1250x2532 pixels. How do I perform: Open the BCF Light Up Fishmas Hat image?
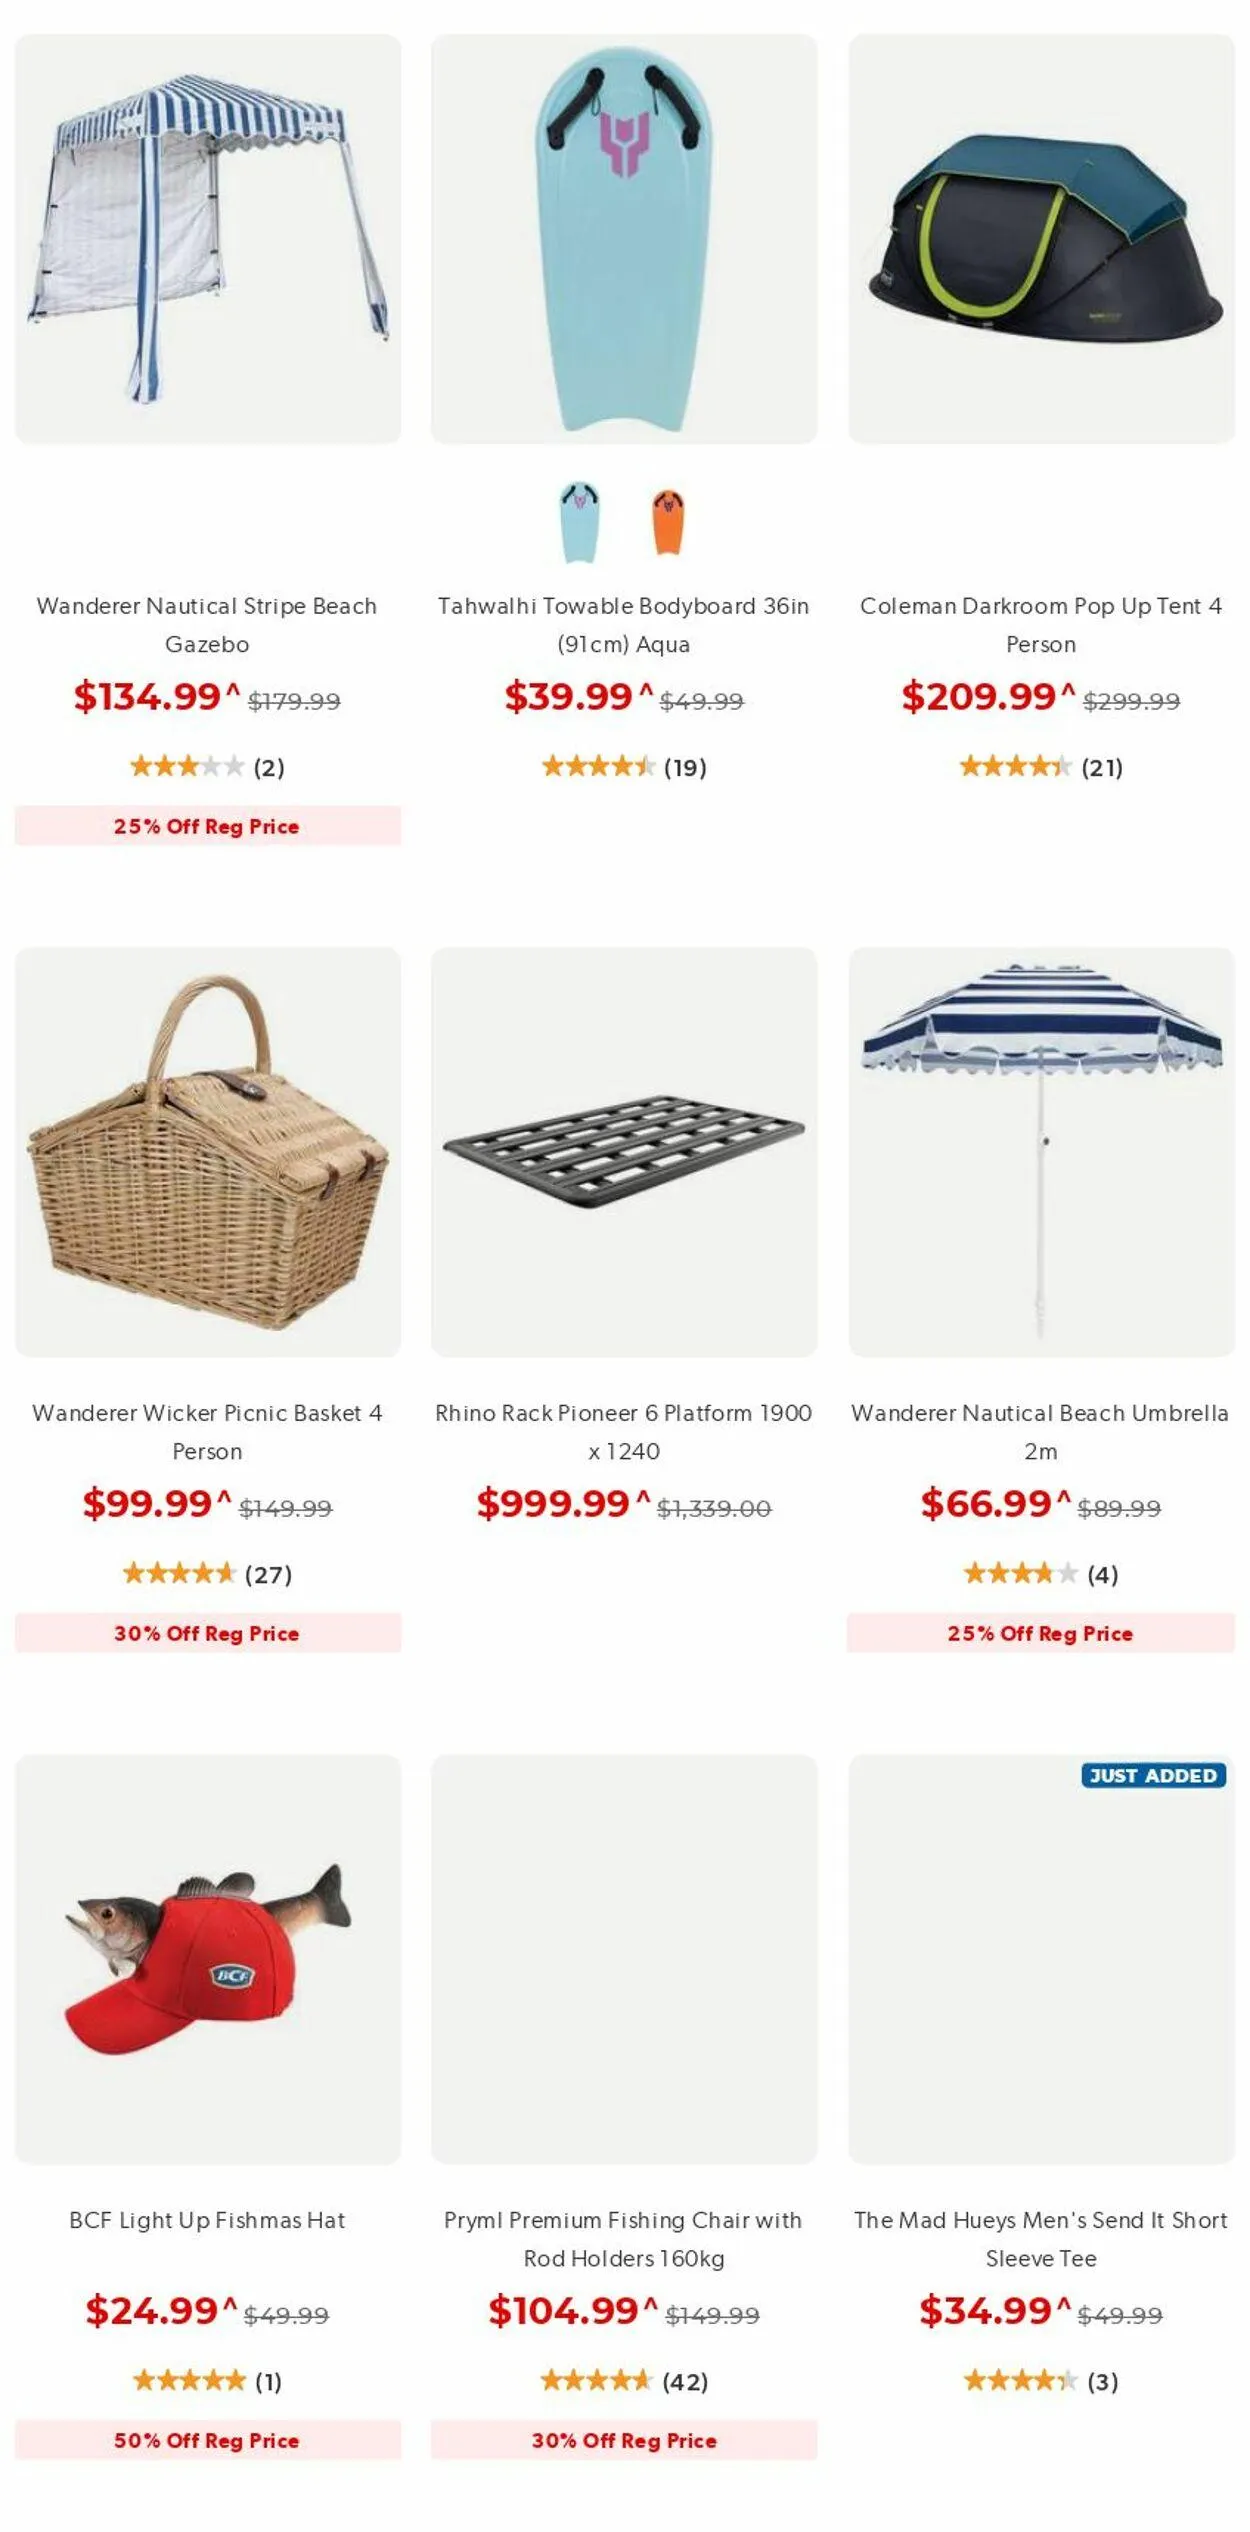tap(208, 1959)
